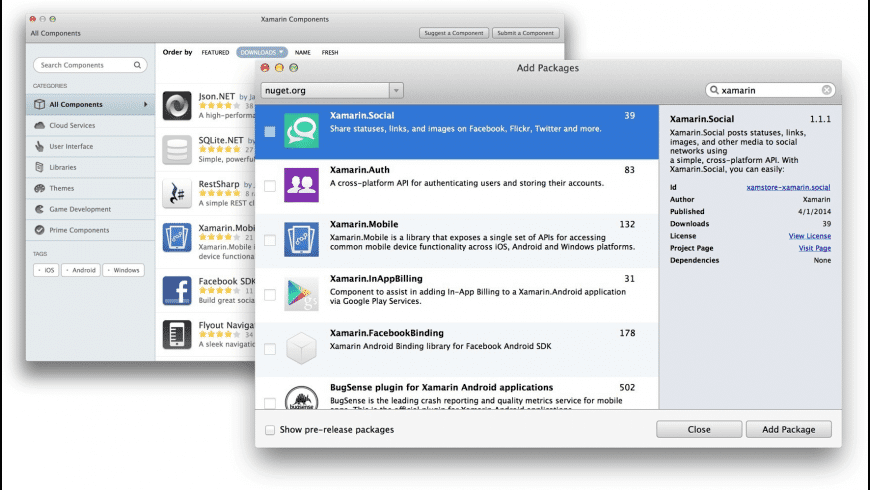The width and height of the screenshot is (870, 490).
Task: Order components by Name
Action: point(302,52)
